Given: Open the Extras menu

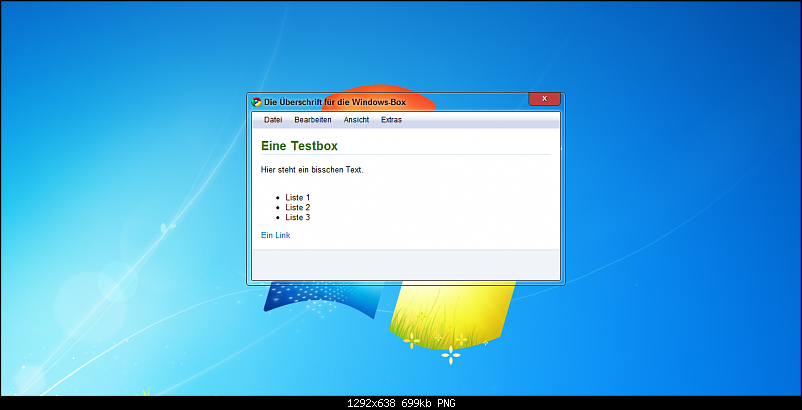Looking at the screenshot, I should (391, 120).
